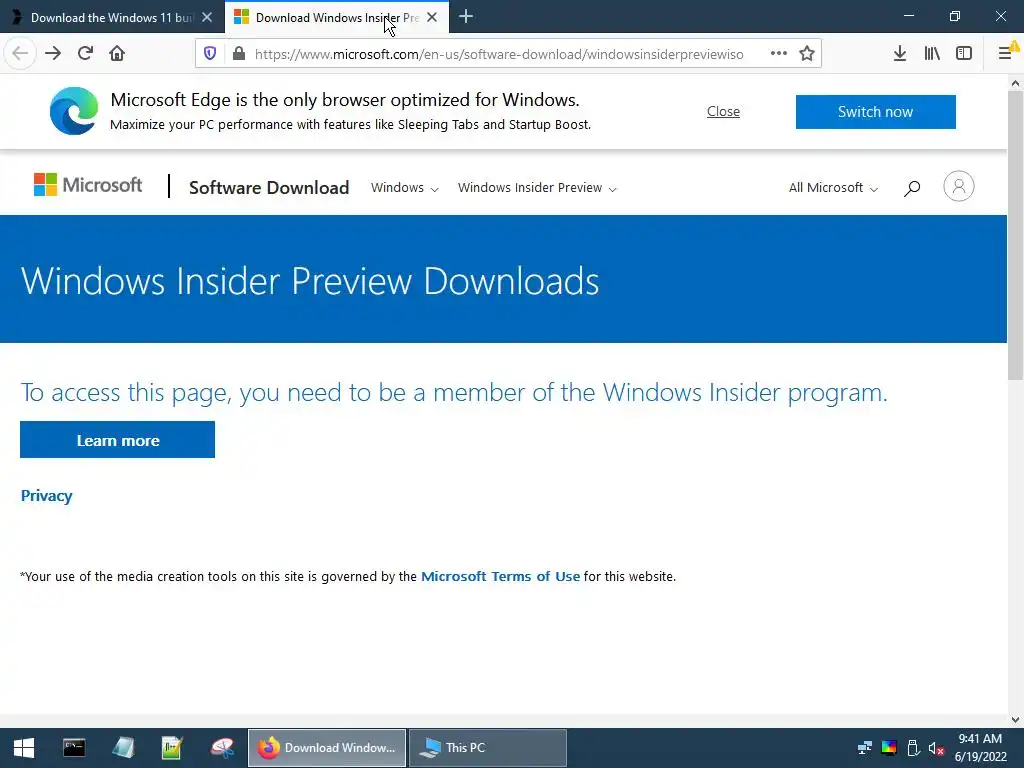This screenshot has width=1024, height=768.
Task: Open the Firefox downloads panel
Action: pyautogui.click(x=900, y=54)
